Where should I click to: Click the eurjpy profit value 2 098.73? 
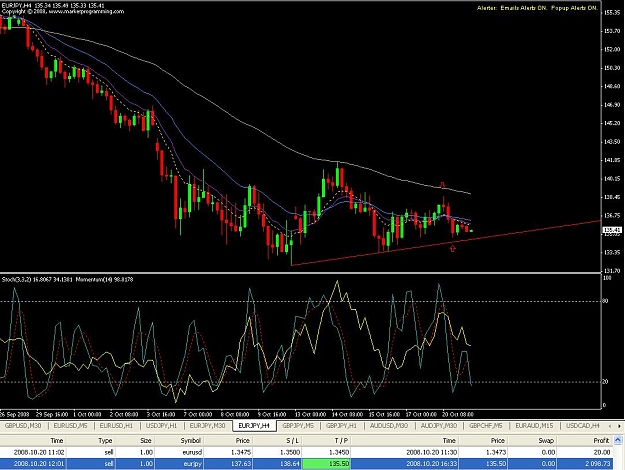click(x=598, y=464)
